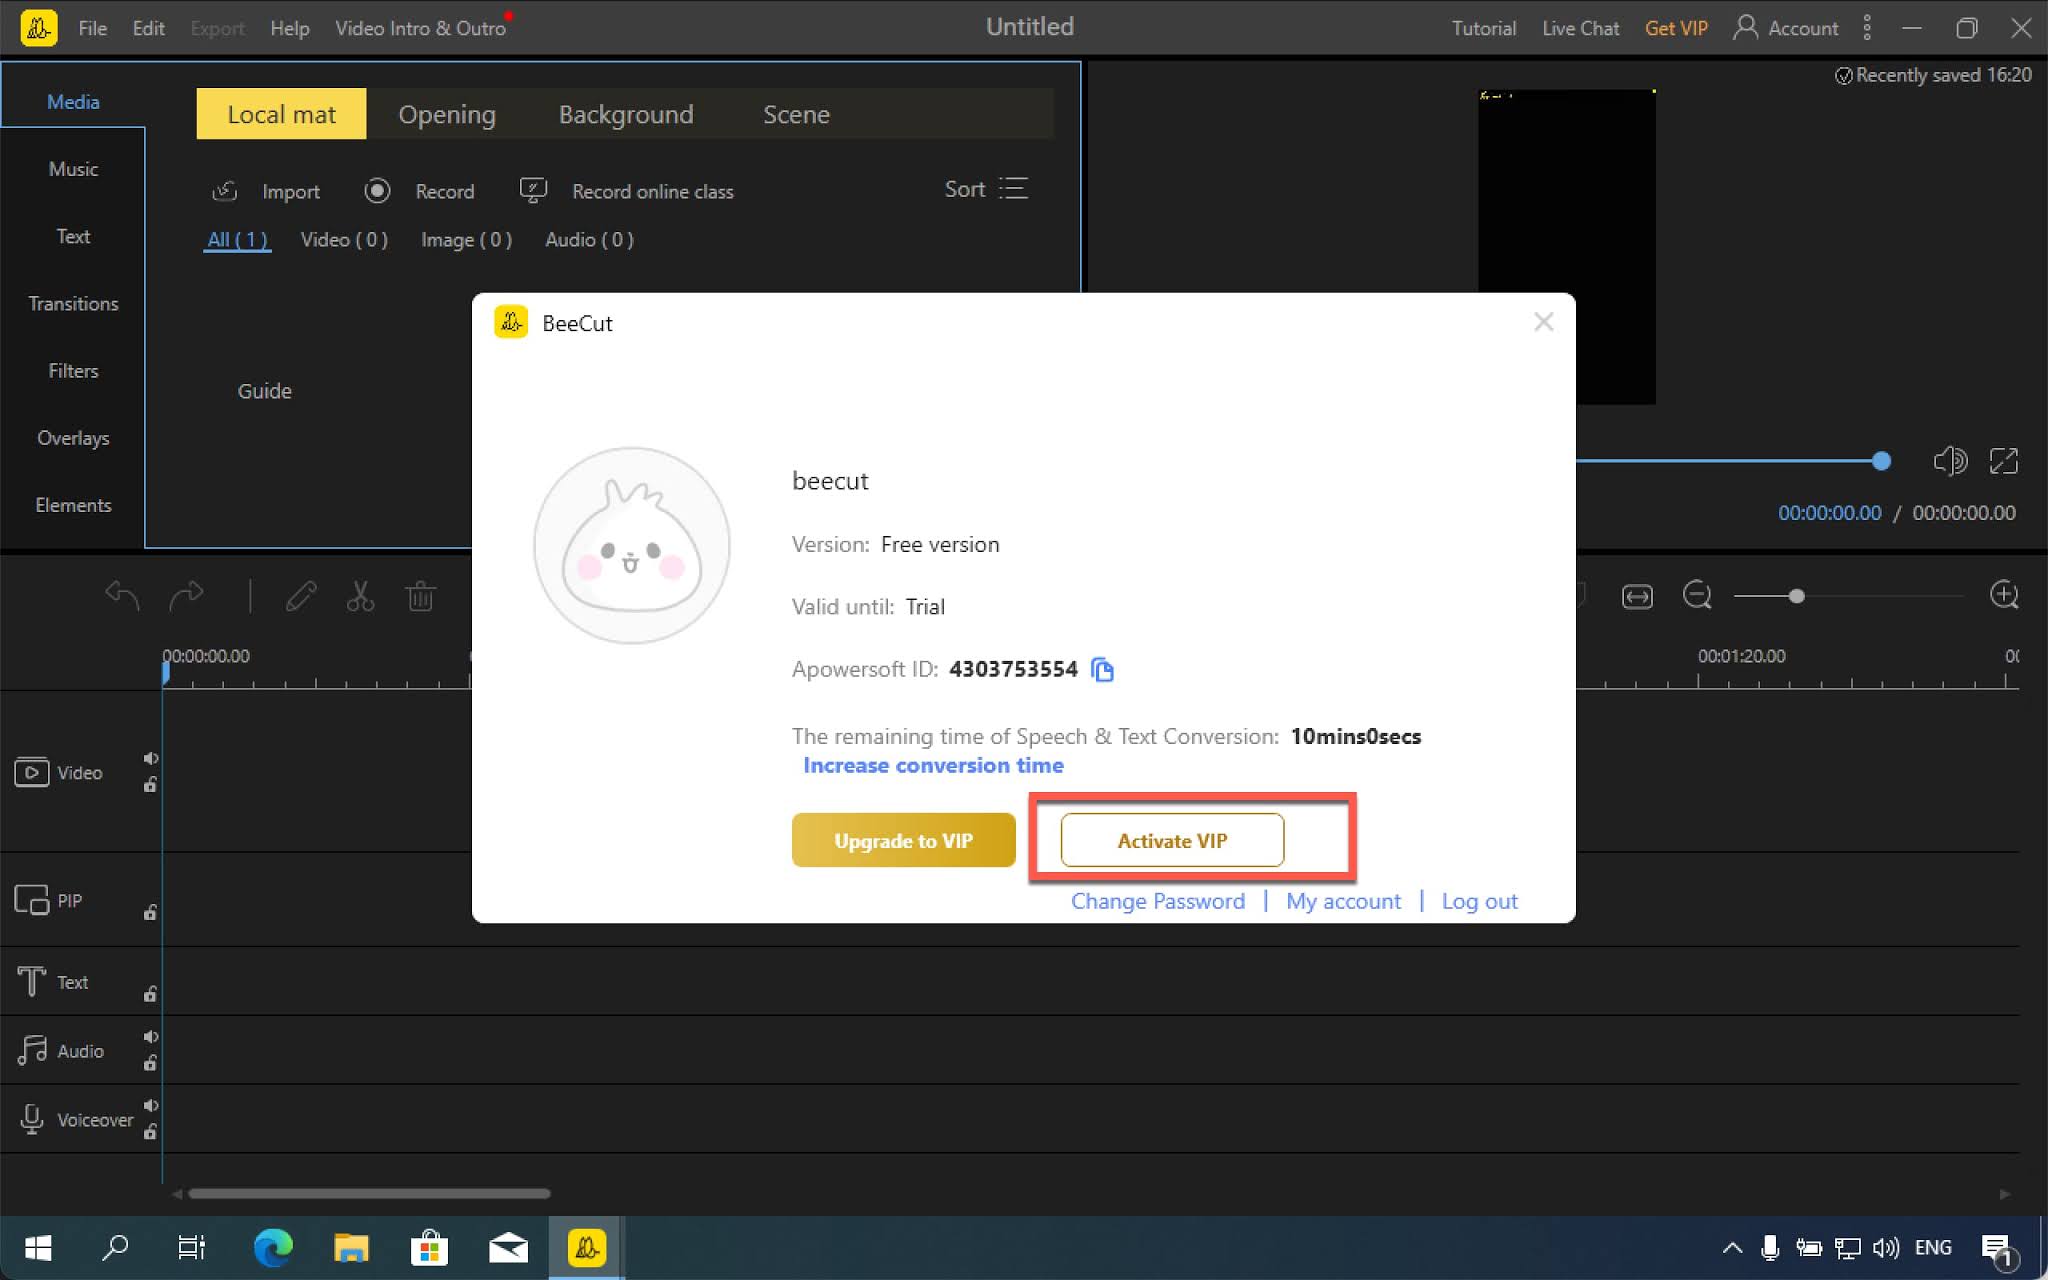
Task: Click the BeeCut logo in title bar
Action: tap(38, 28)
